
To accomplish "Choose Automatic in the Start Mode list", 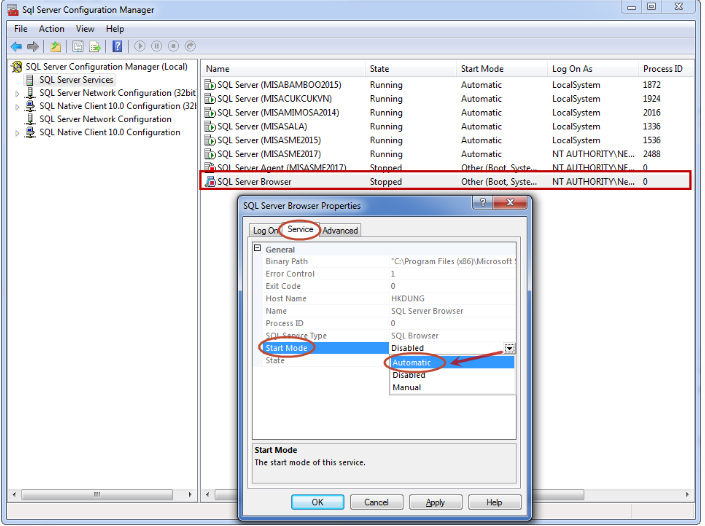I will point(452,363).
